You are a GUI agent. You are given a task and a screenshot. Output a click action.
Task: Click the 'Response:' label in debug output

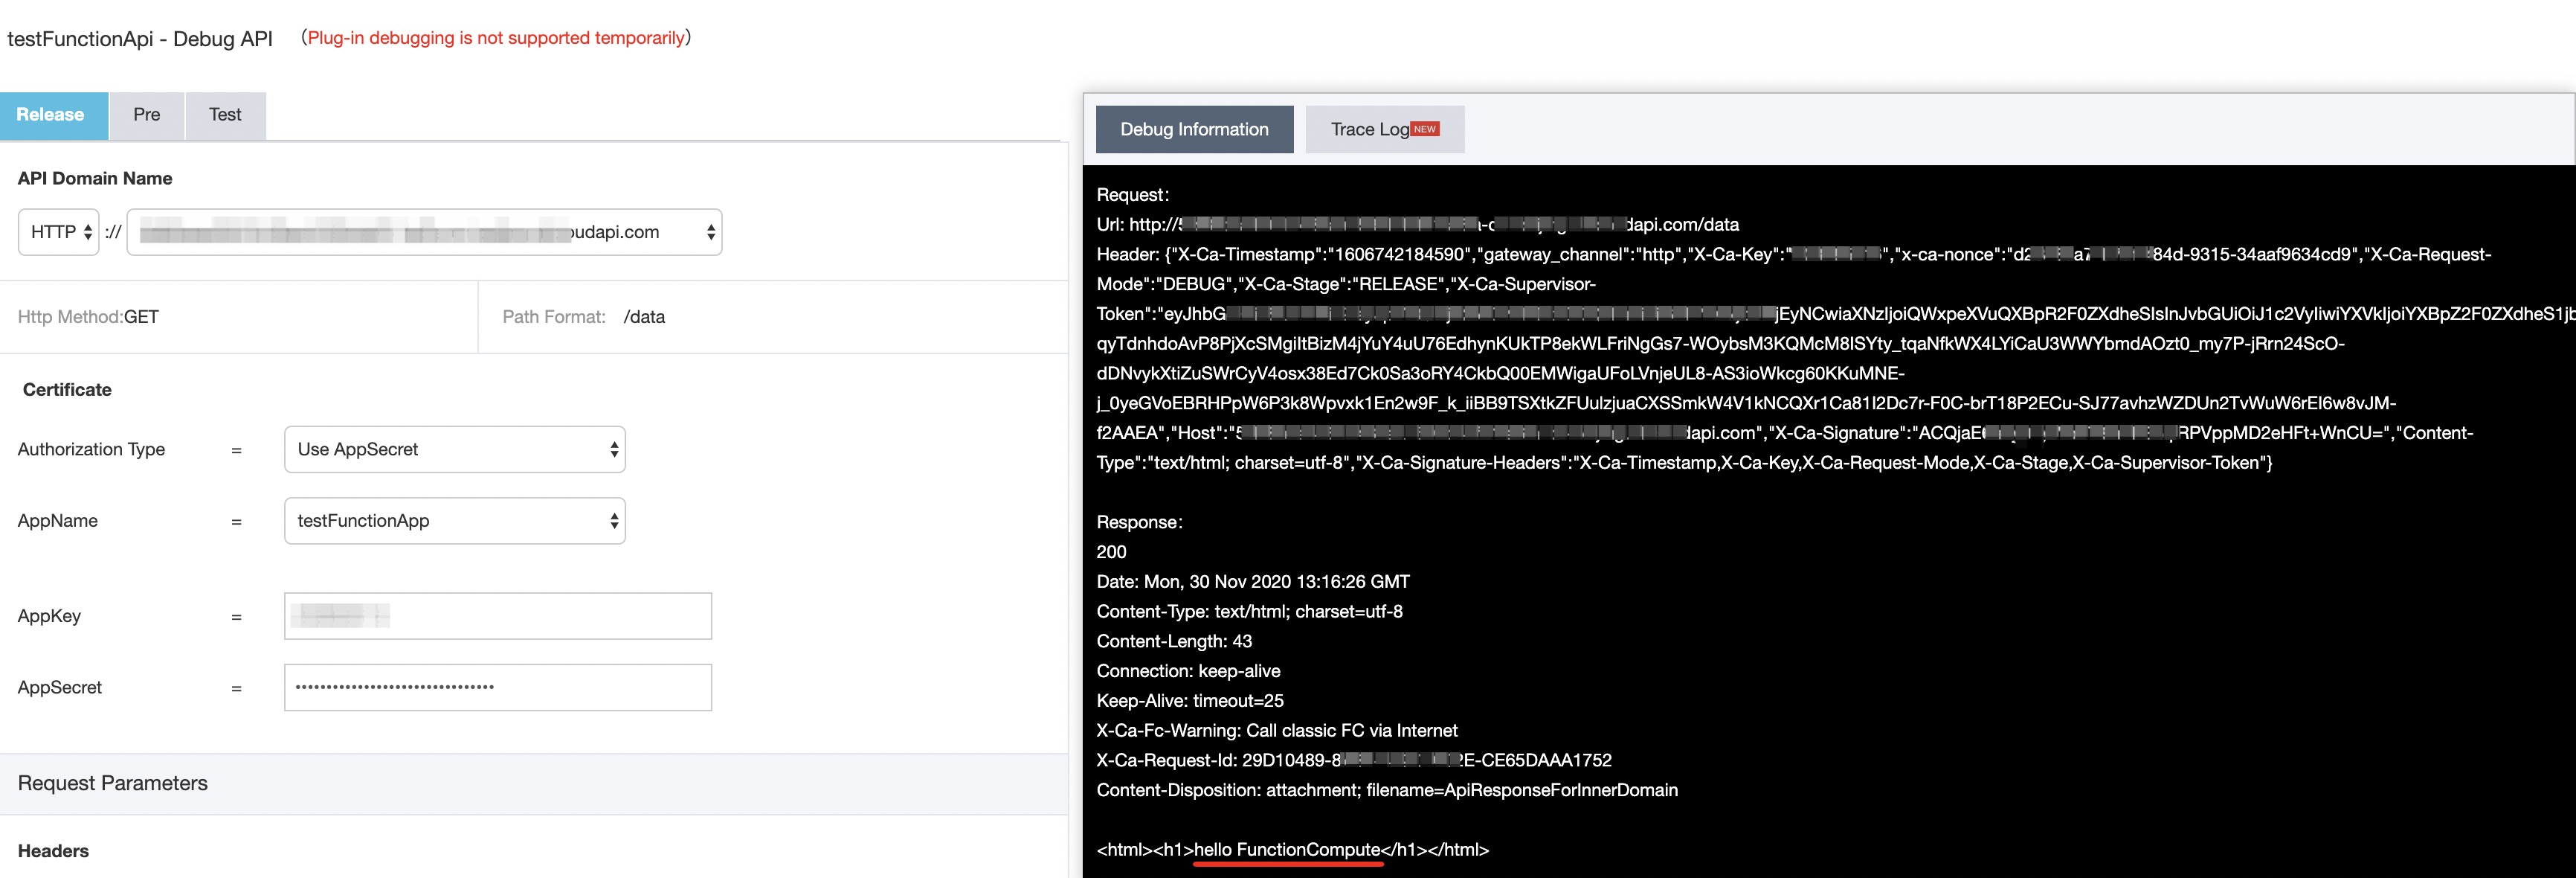[x=1139, y=523]
